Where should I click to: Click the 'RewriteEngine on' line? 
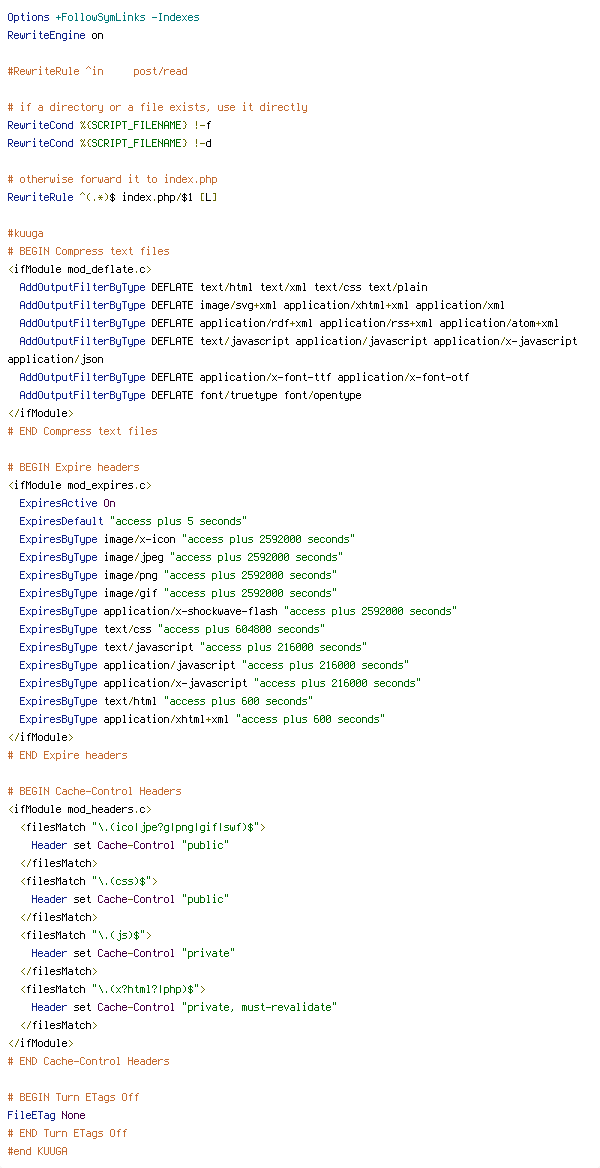click(55, 35)
